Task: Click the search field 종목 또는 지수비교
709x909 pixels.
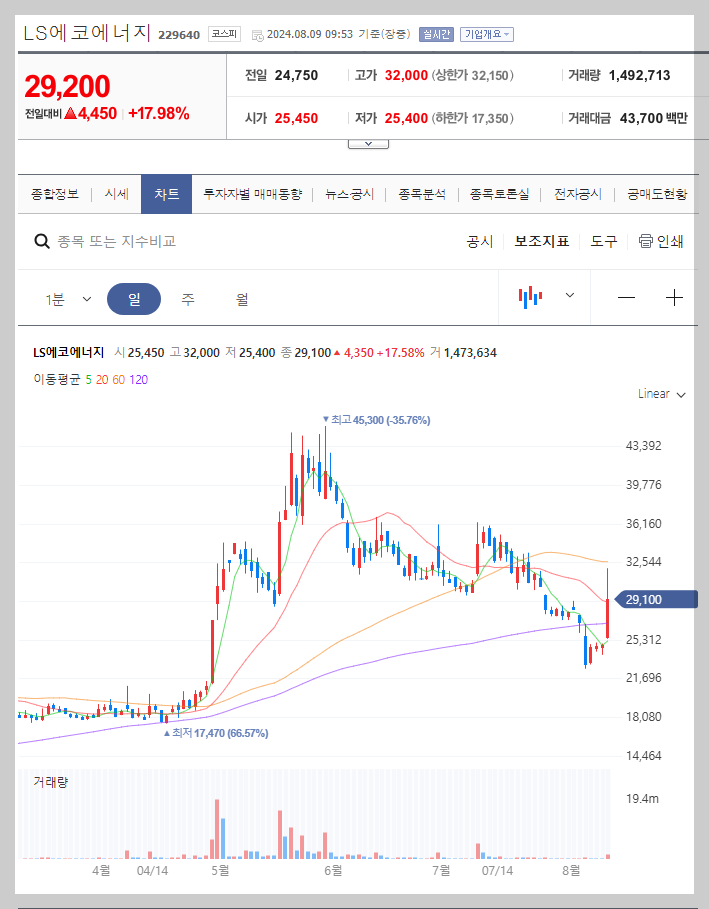Action: pos(117,241)
